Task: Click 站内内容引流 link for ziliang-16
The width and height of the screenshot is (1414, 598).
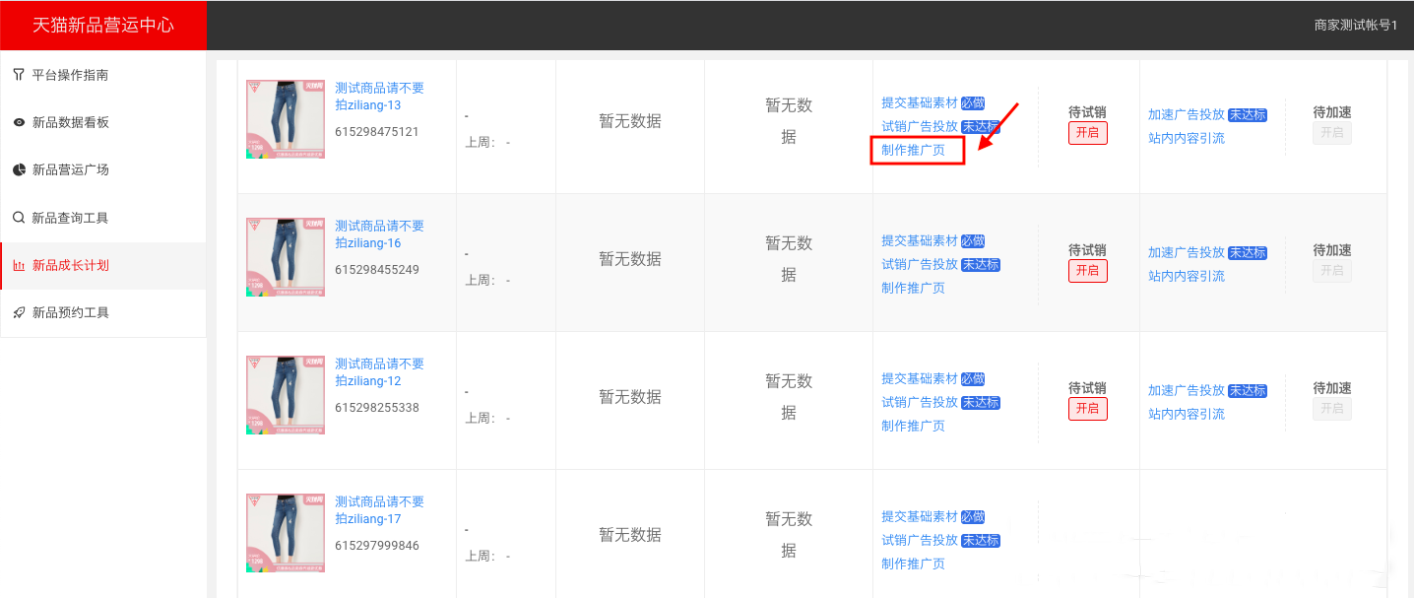Action: 1186,276
